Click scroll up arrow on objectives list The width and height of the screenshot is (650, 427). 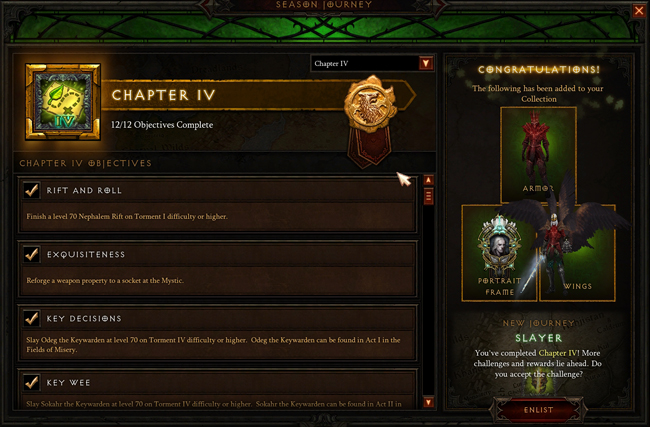pyautogui.click(x=429, y=180)
